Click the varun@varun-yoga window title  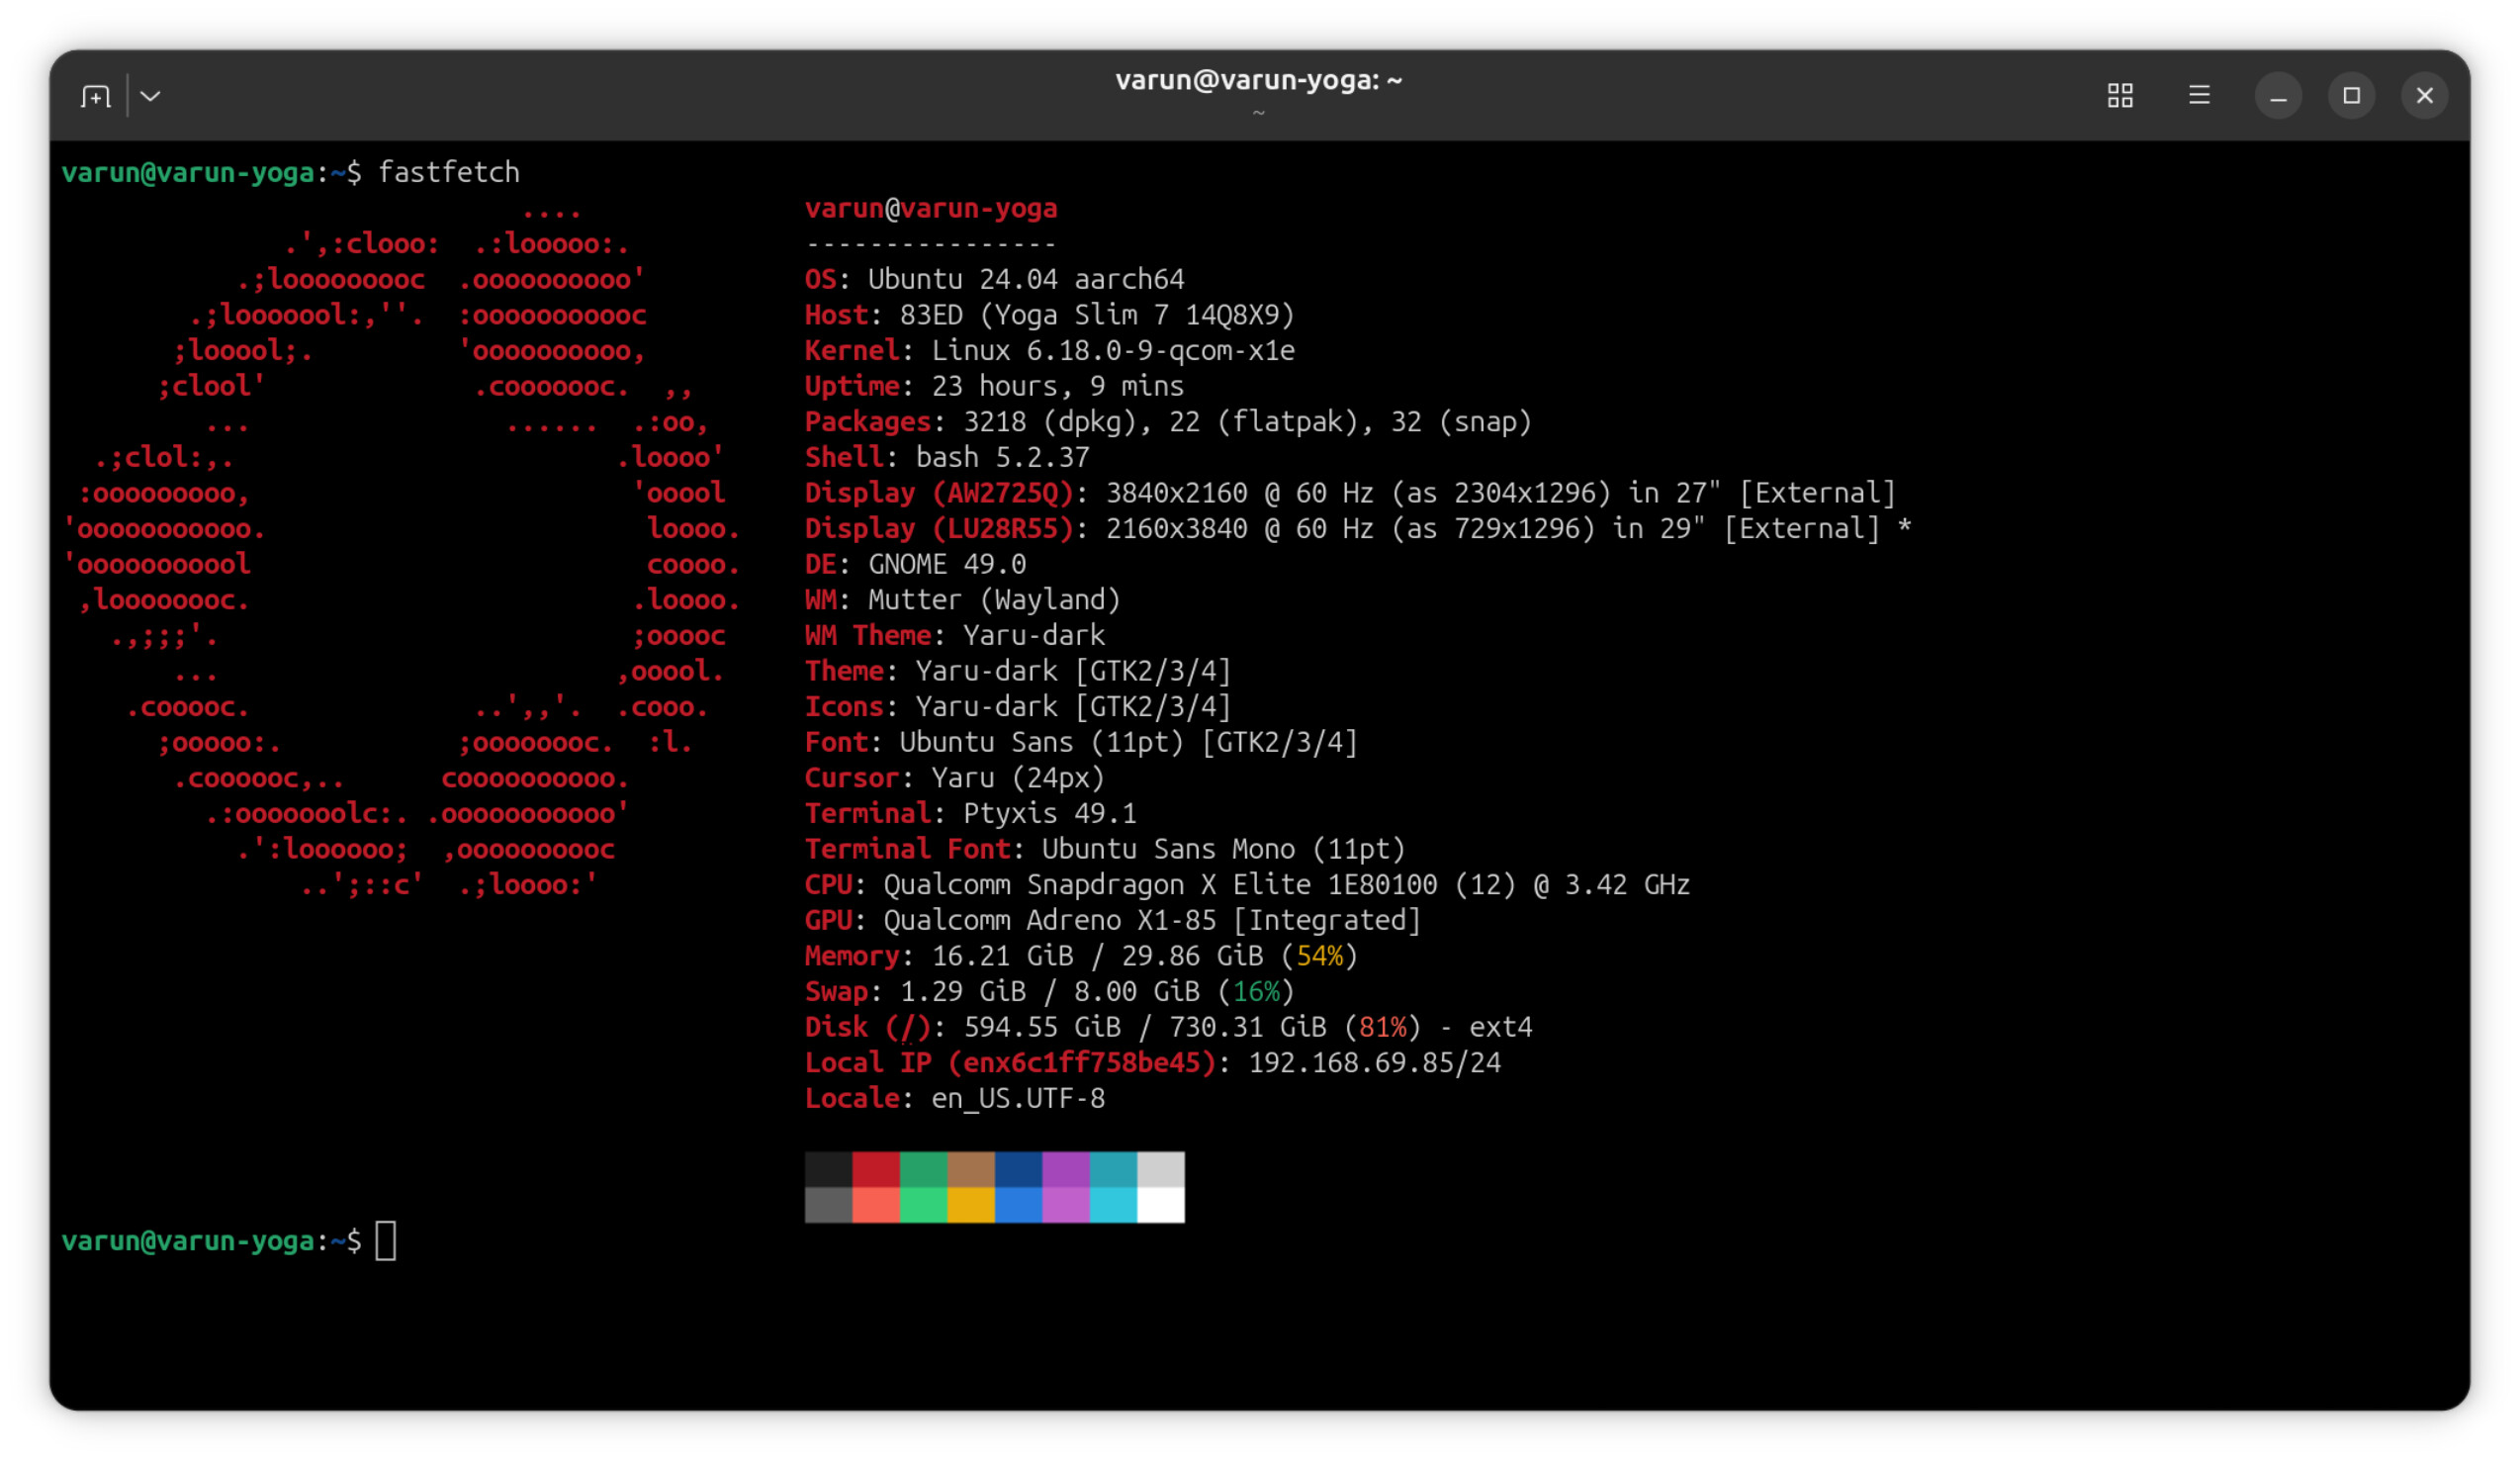click(x=1258, y=80)
